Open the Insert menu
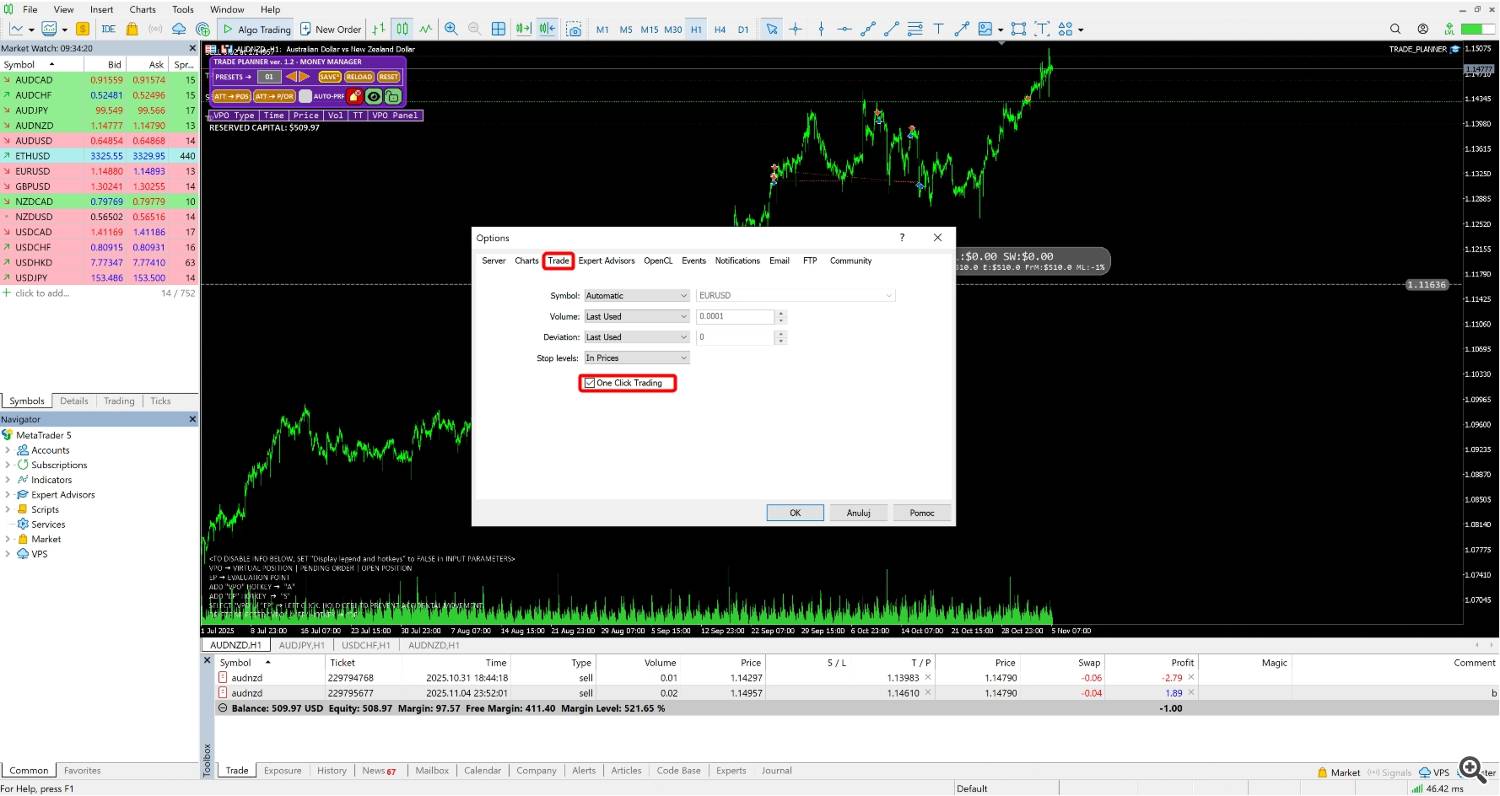The height and width of the screenshot is (796, 1500). coord(101,9)
